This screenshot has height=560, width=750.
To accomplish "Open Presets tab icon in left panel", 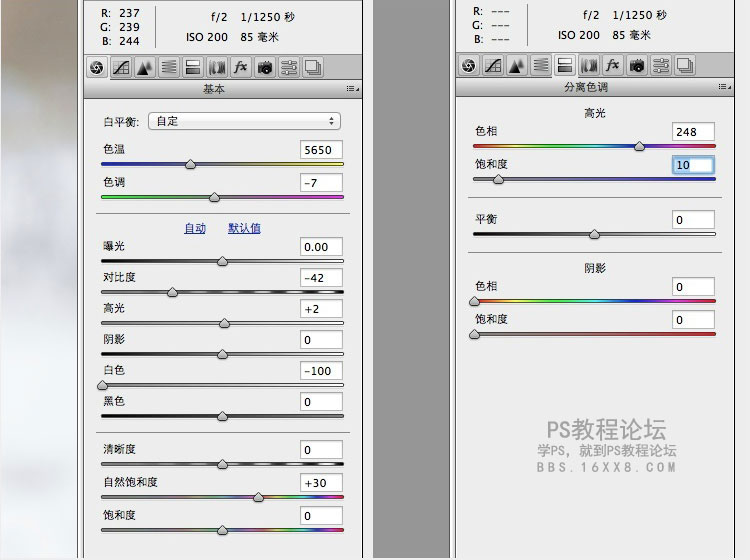I will [x=288, y=67].
